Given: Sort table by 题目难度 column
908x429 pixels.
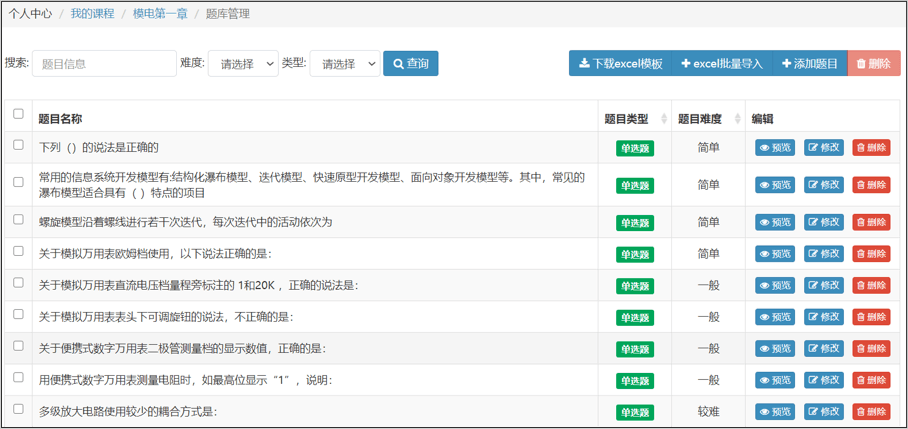Looking at the screenshot, I should click(734, 119).
